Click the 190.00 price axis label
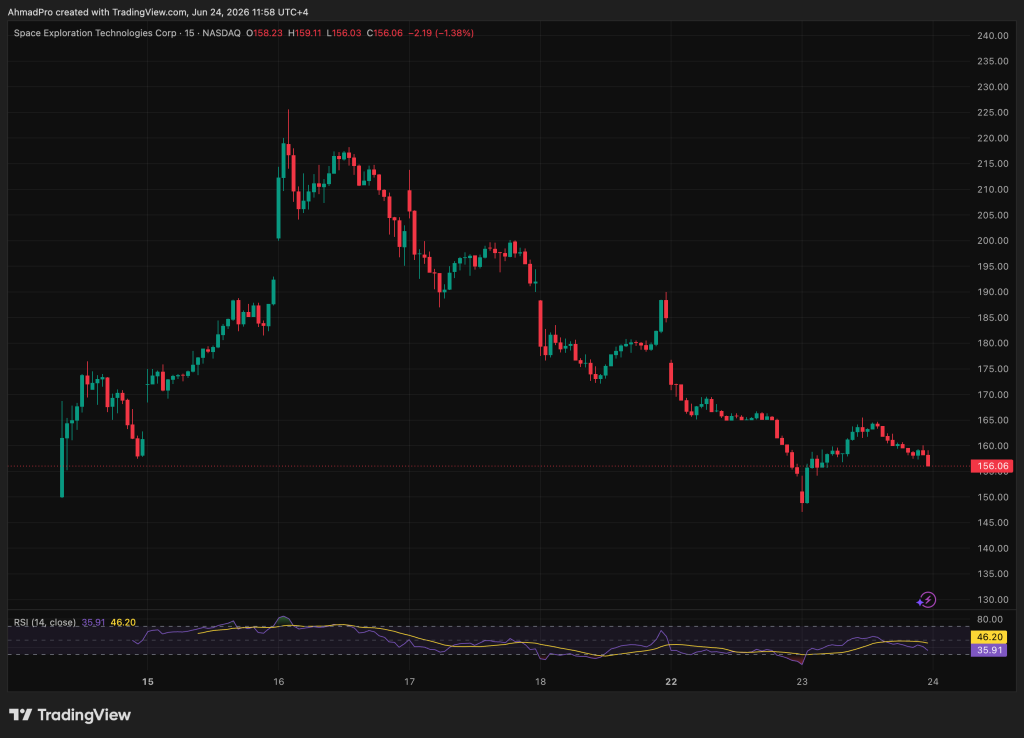 (993, 292)
